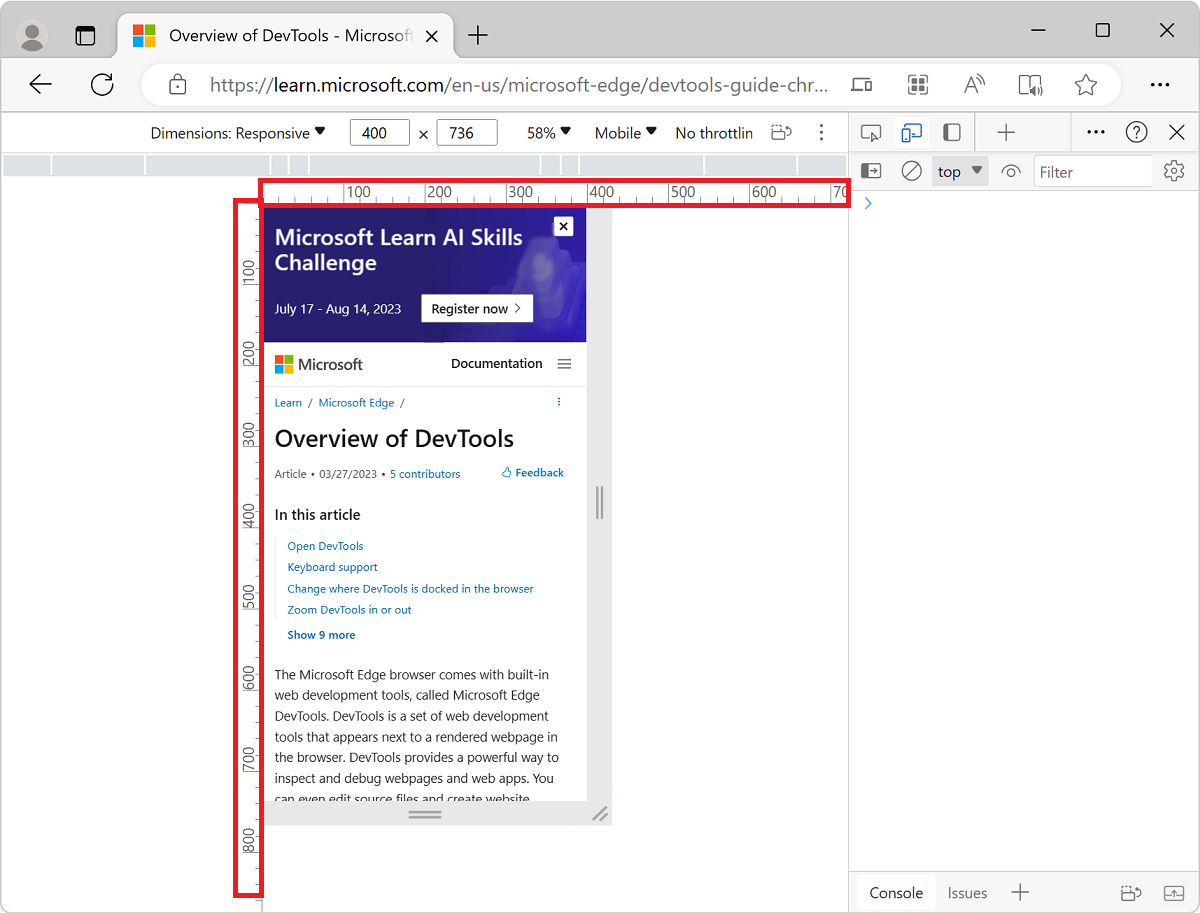Image resolution: width=1200 pixels, height=913 pixels.
Task: Open the Mobile device type dropdown
Action: [x=625, y=133]
